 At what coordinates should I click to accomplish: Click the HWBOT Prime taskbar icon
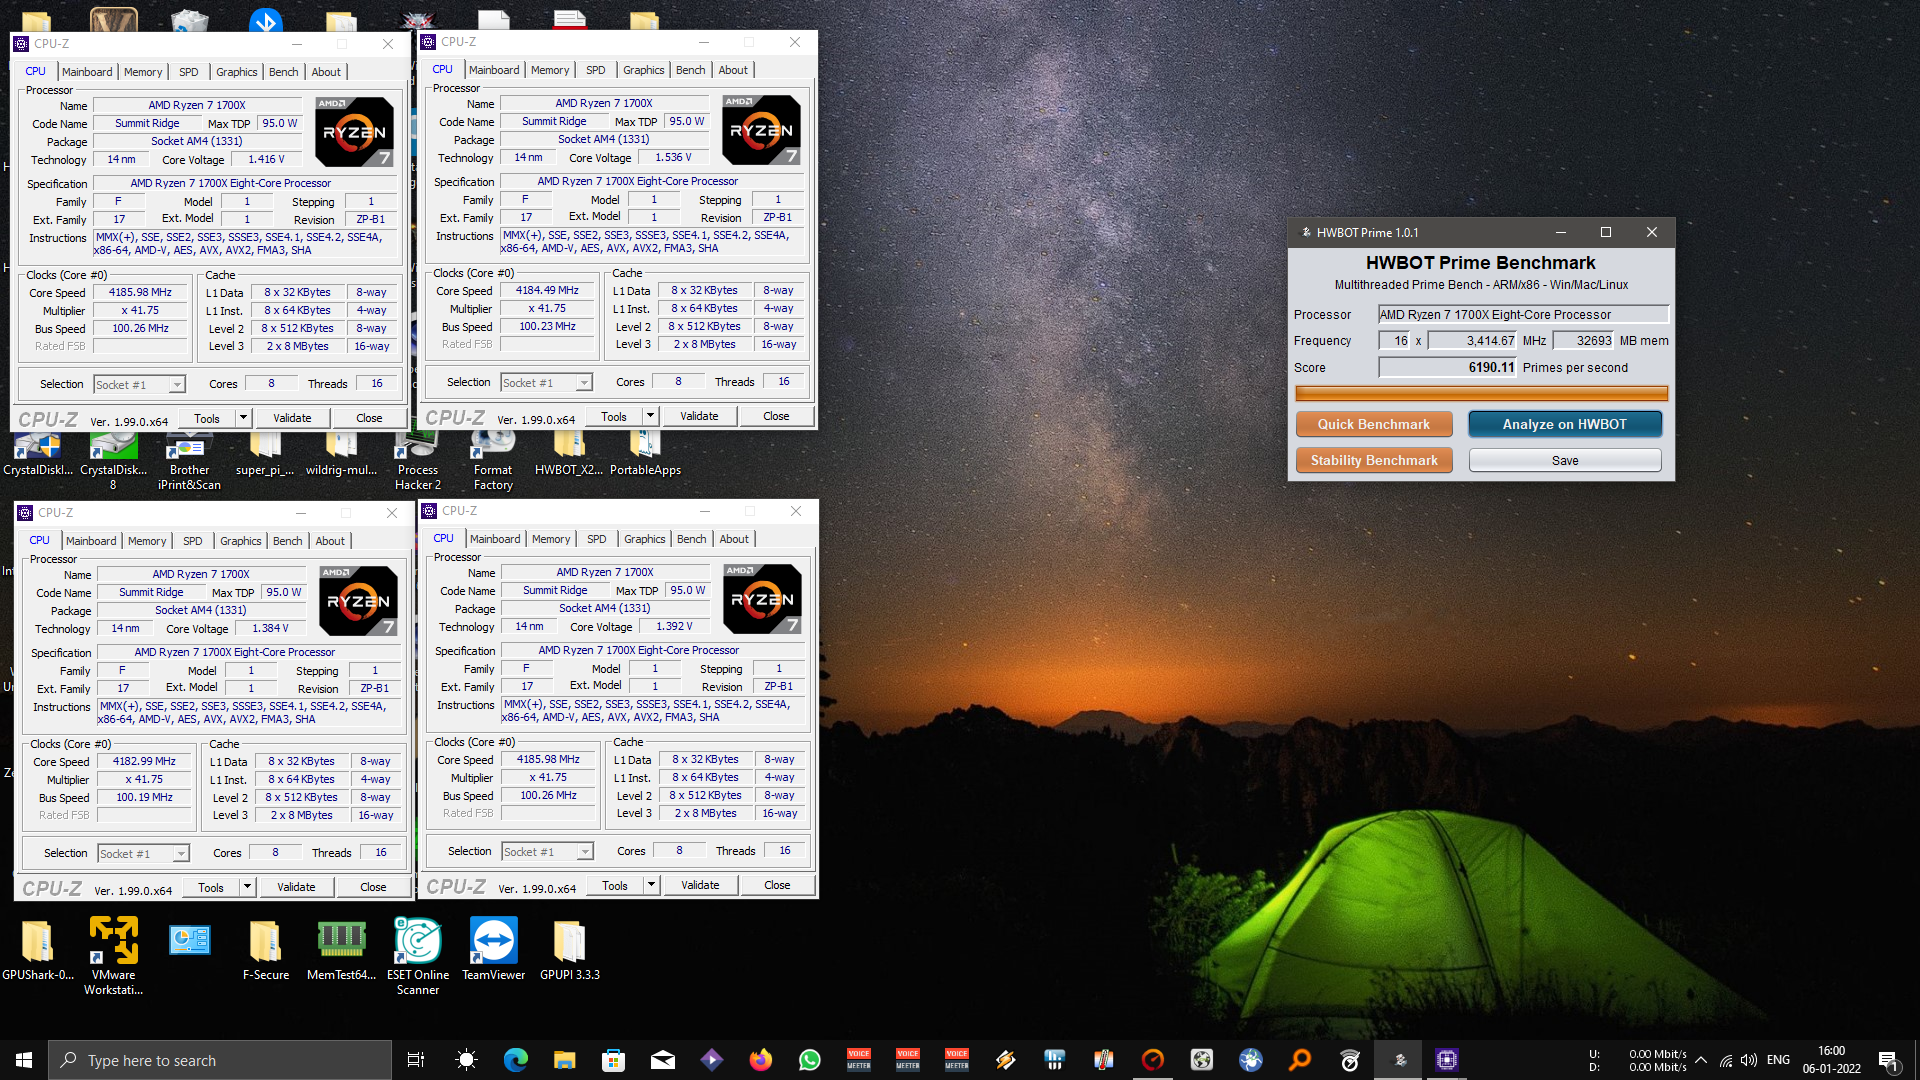[1399, 1060]
